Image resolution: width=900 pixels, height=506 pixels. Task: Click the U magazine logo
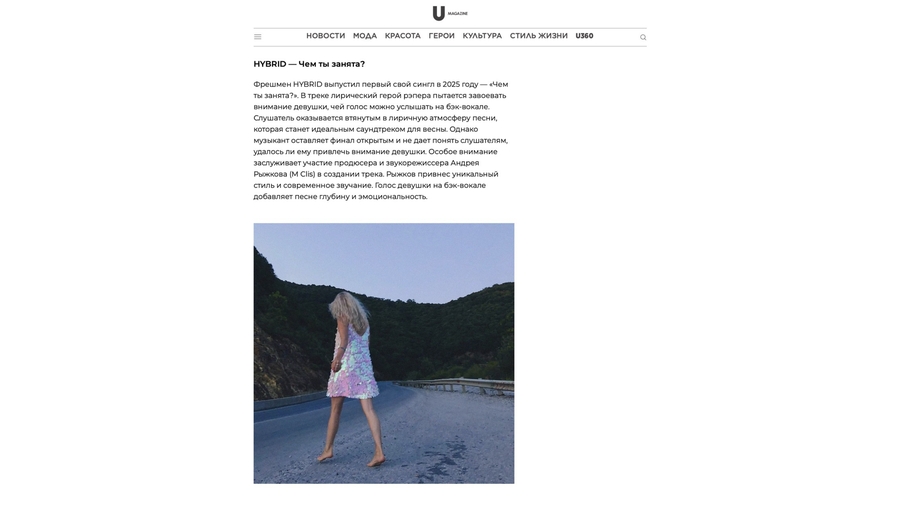point(439,13)
